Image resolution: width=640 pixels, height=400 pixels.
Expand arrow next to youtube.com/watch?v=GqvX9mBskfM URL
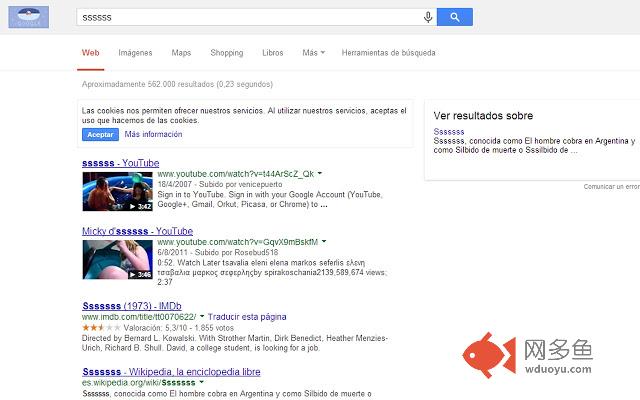click(x=324, y=242)
